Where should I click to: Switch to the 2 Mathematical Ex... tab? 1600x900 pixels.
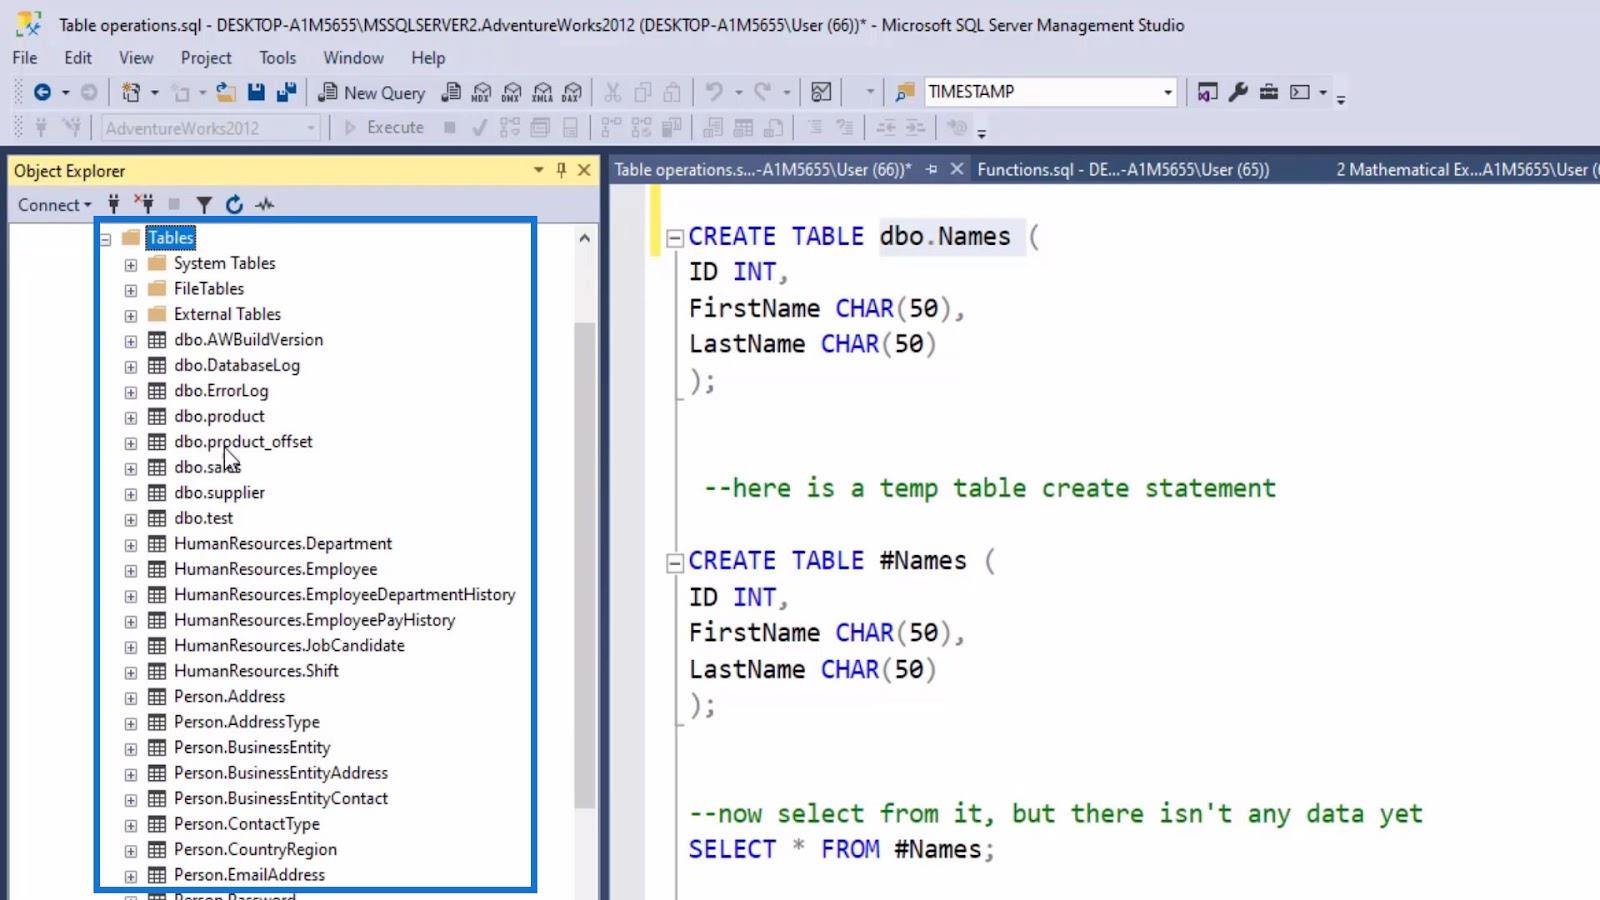point(1466,170)
